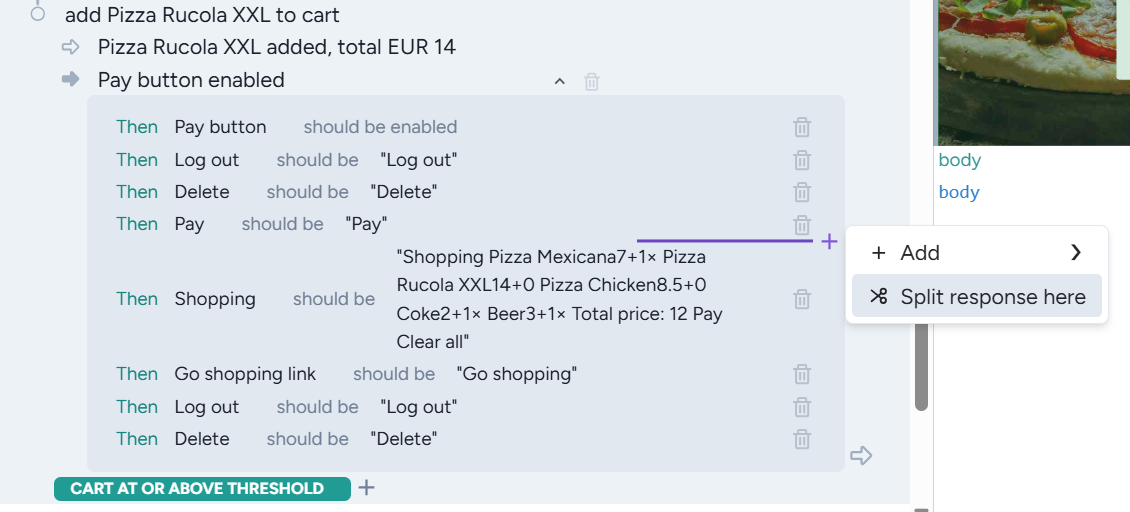Delete the Shopping cart text assertion row

point(802,299)
